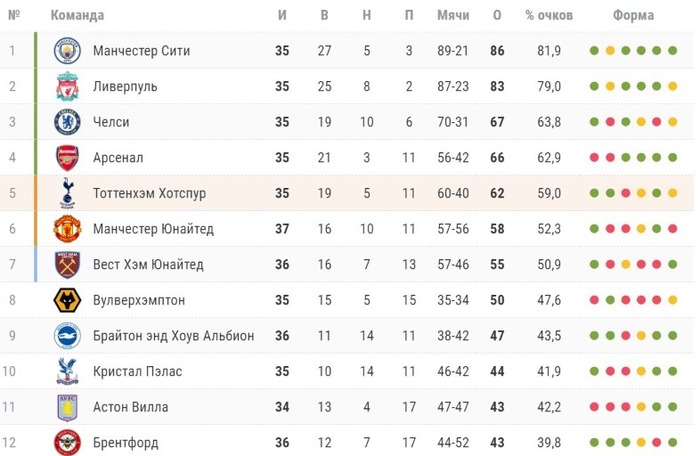700x456 pixels.
Task: Open the Манчестер Сити team link
Action: [x=141, y=50]
